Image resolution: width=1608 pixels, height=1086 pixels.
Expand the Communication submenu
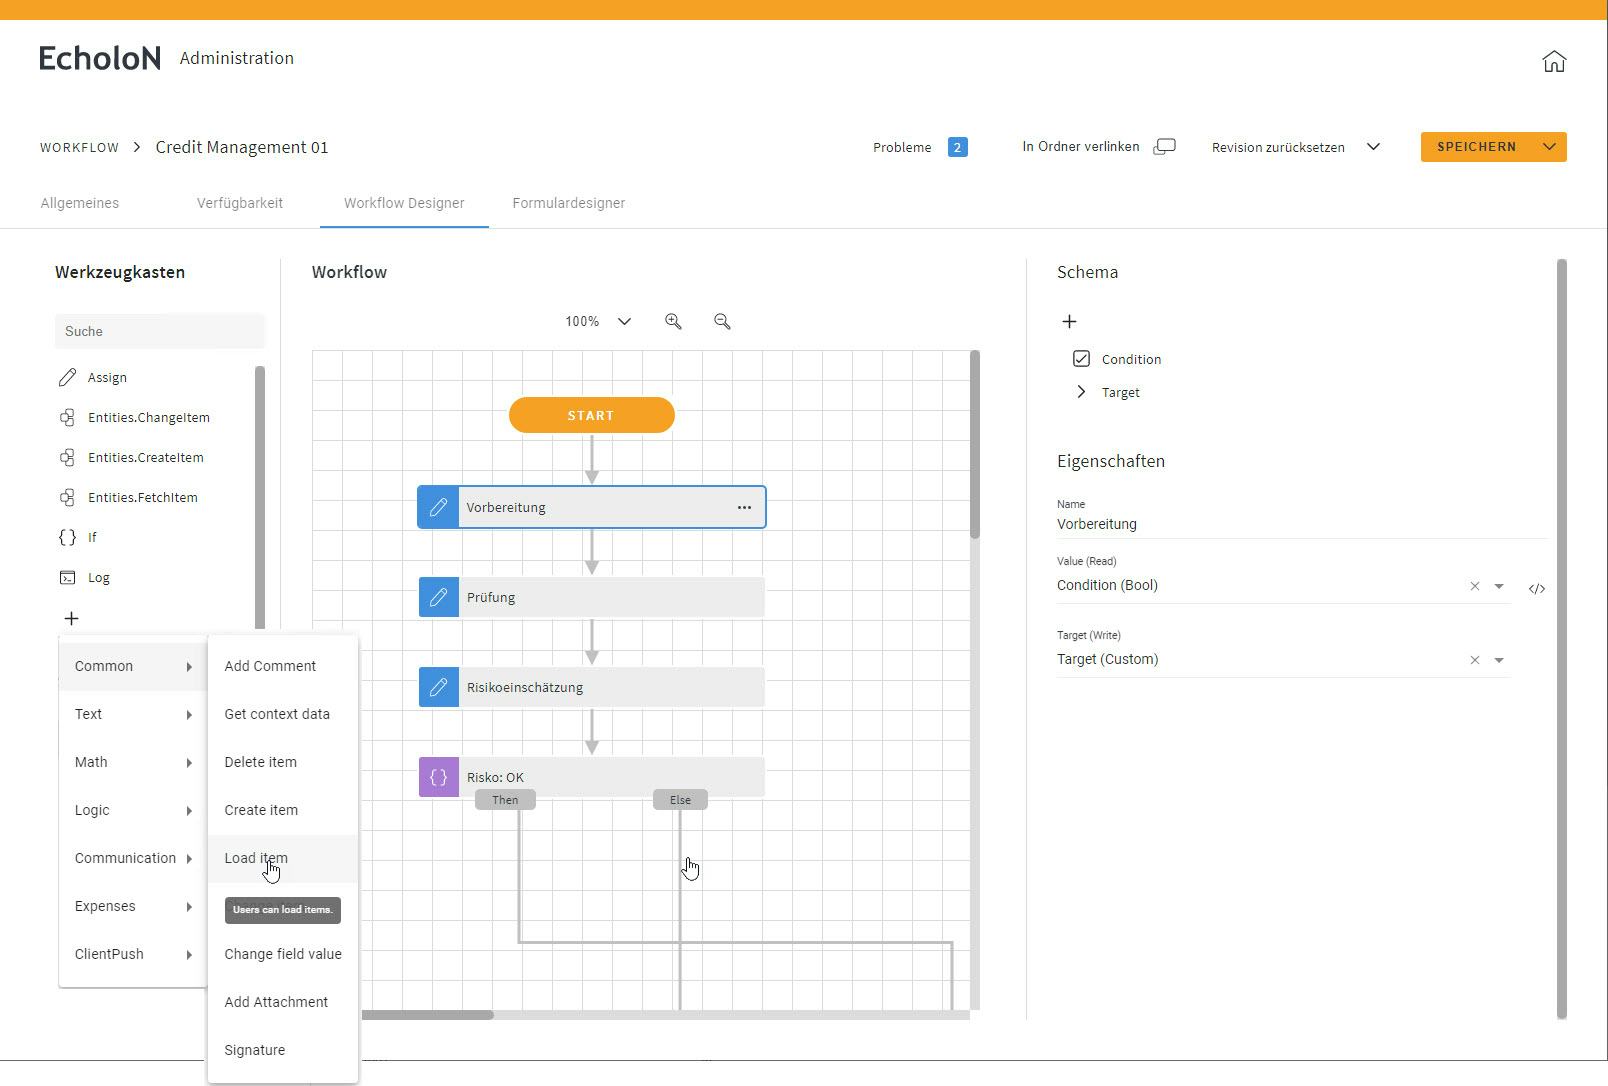click(133, 858)
